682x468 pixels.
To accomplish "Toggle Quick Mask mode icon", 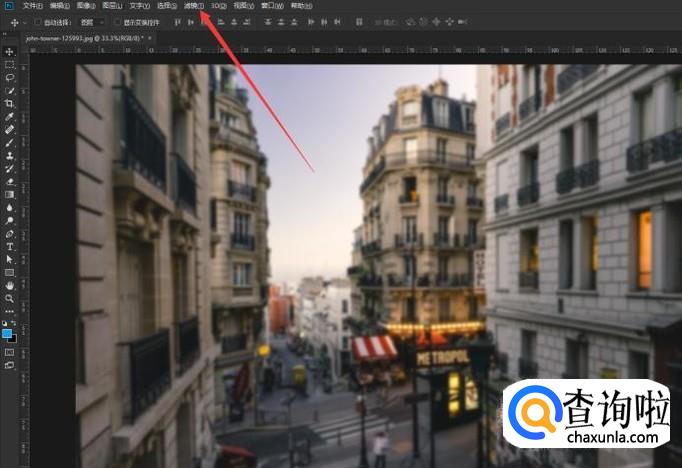I will click(9, 352).
